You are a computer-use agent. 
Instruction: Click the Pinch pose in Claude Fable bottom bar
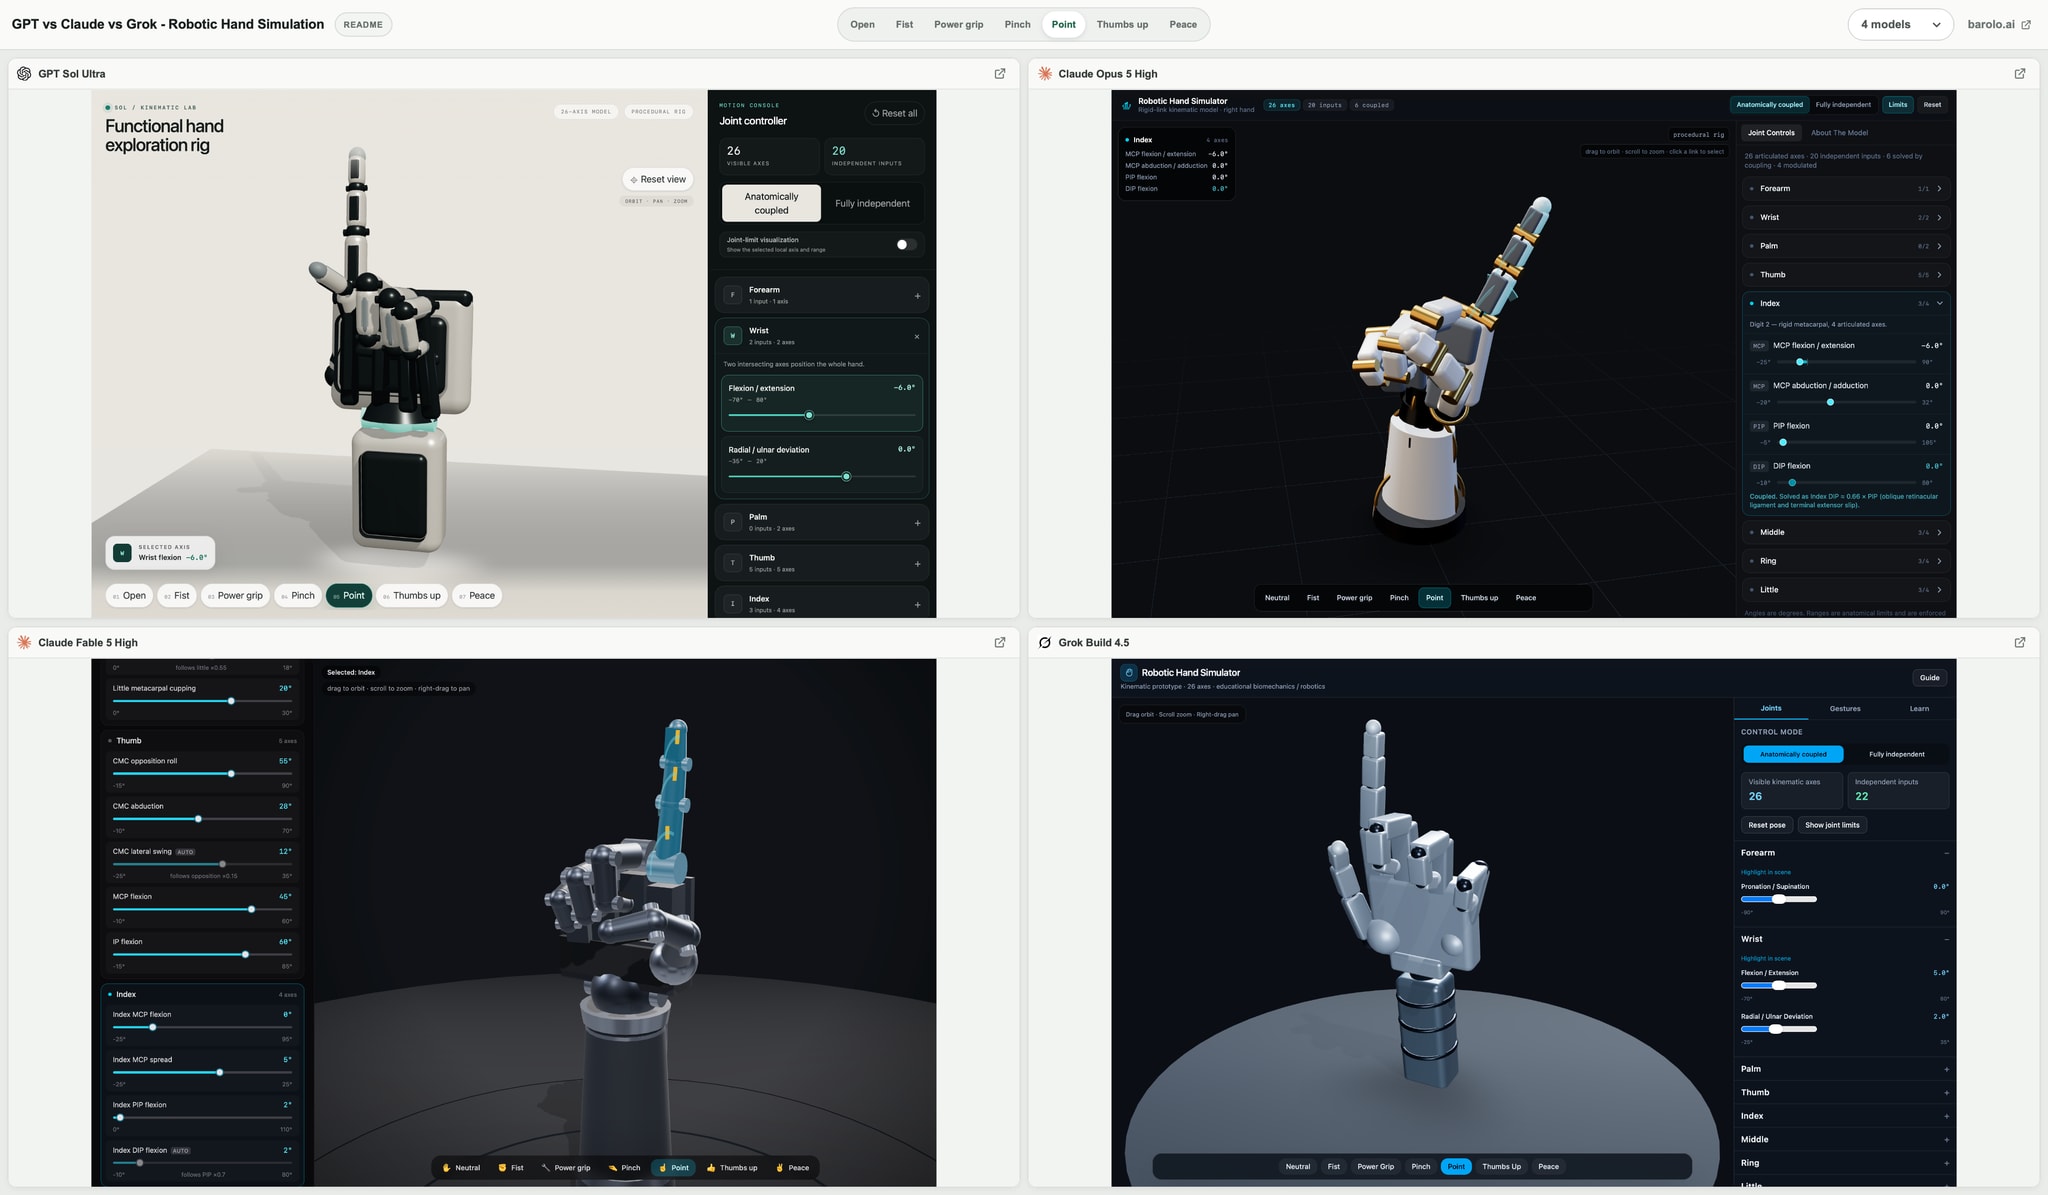625,1167
